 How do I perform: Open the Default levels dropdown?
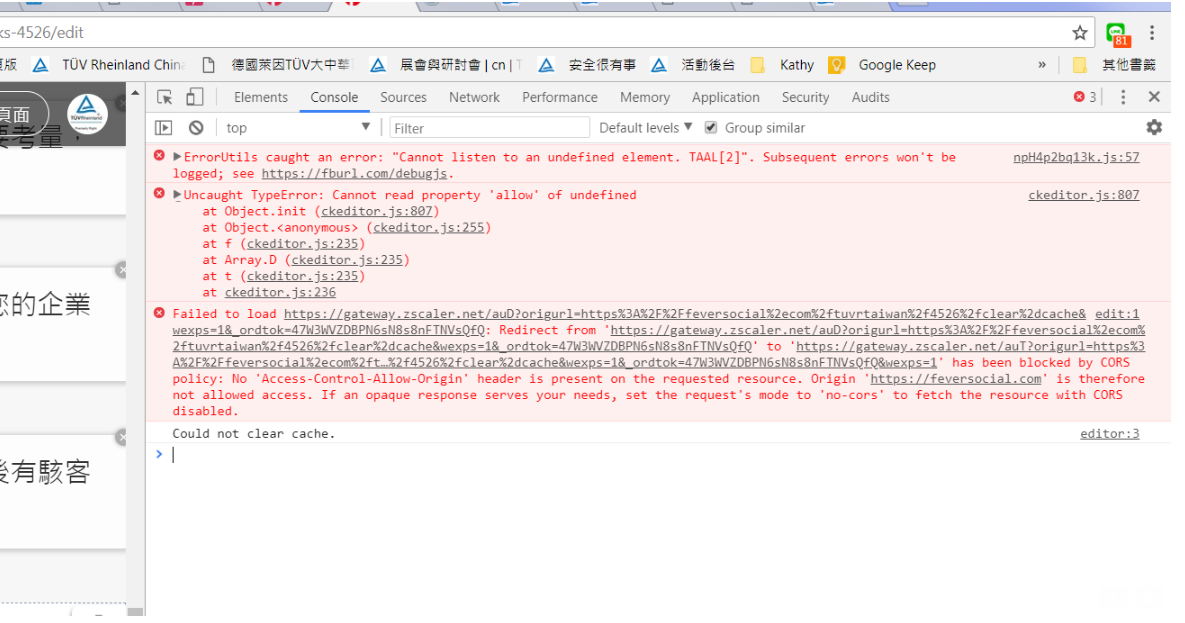click(x=645, y=127)
